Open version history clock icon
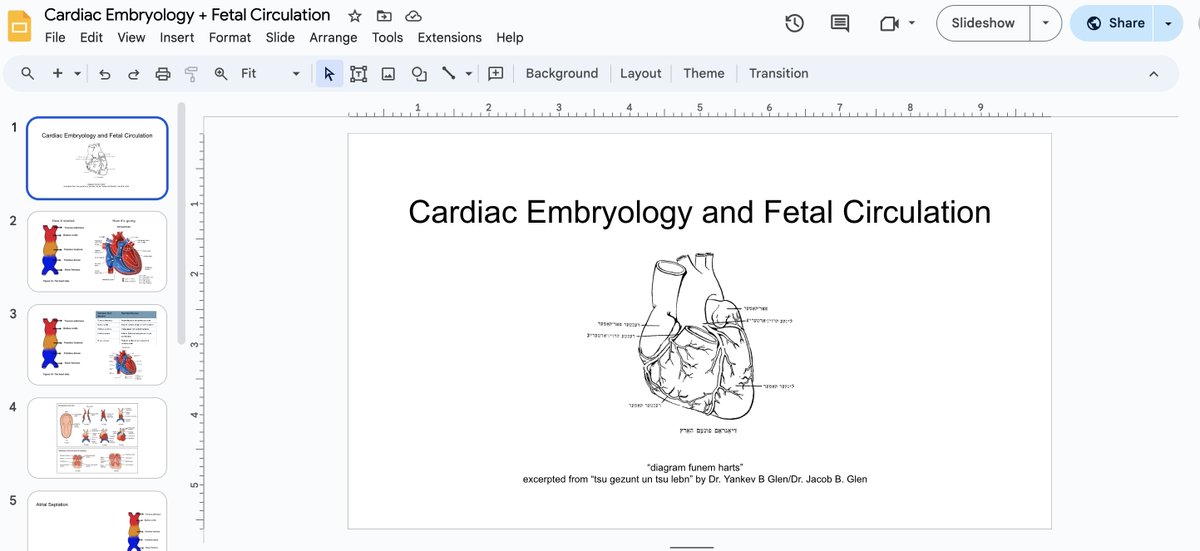1200x551 pixels. tap(795, 23)
